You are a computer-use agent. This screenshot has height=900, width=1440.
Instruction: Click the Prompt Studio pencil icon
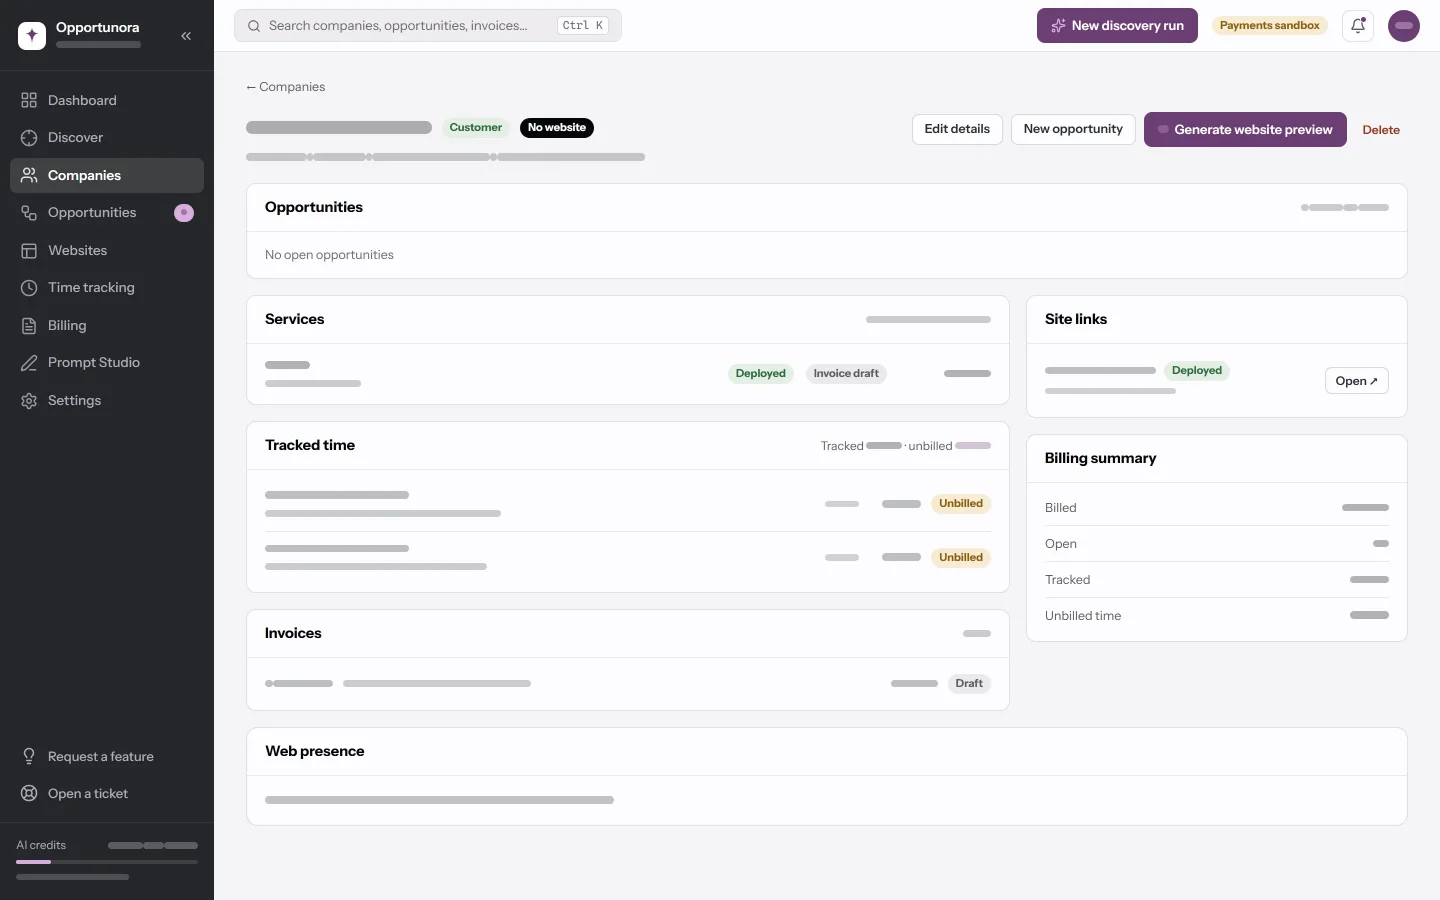click(x=29, y=363)
